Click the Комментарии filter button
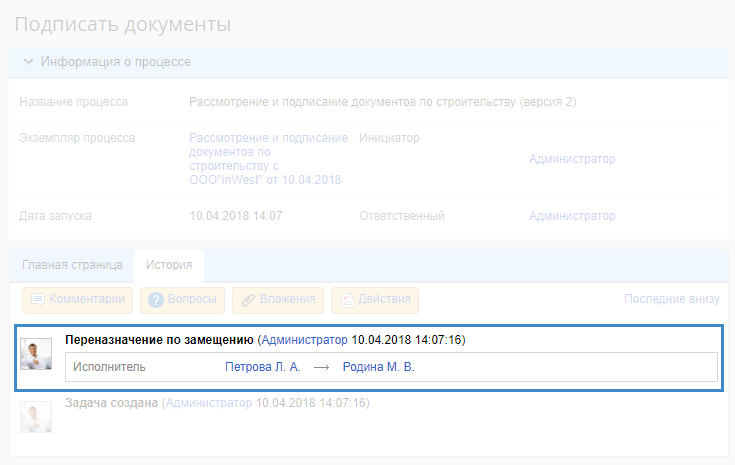This screenshot has height=465, width=735. coord(77,300)
